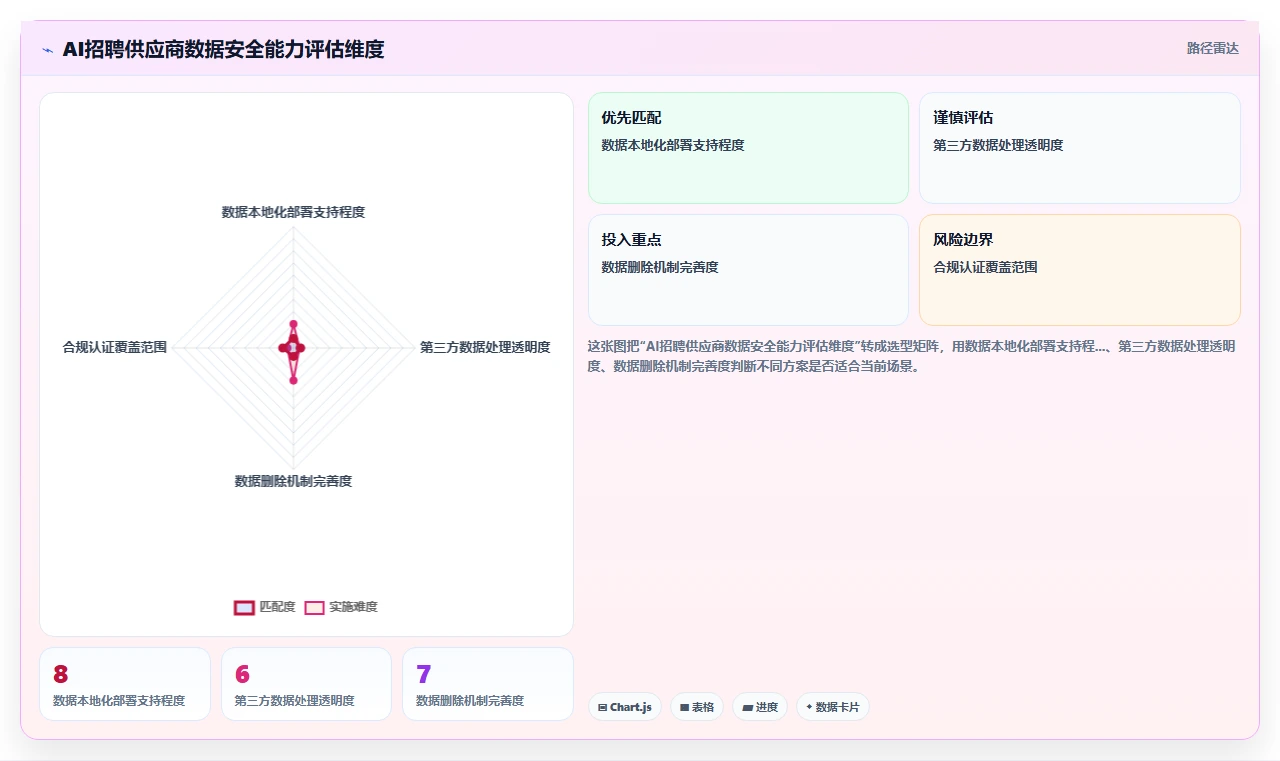Click the radar axis label 第三方数据处理透明度
Viewport: 1280px width, 761px height.
tap(485, 347)
